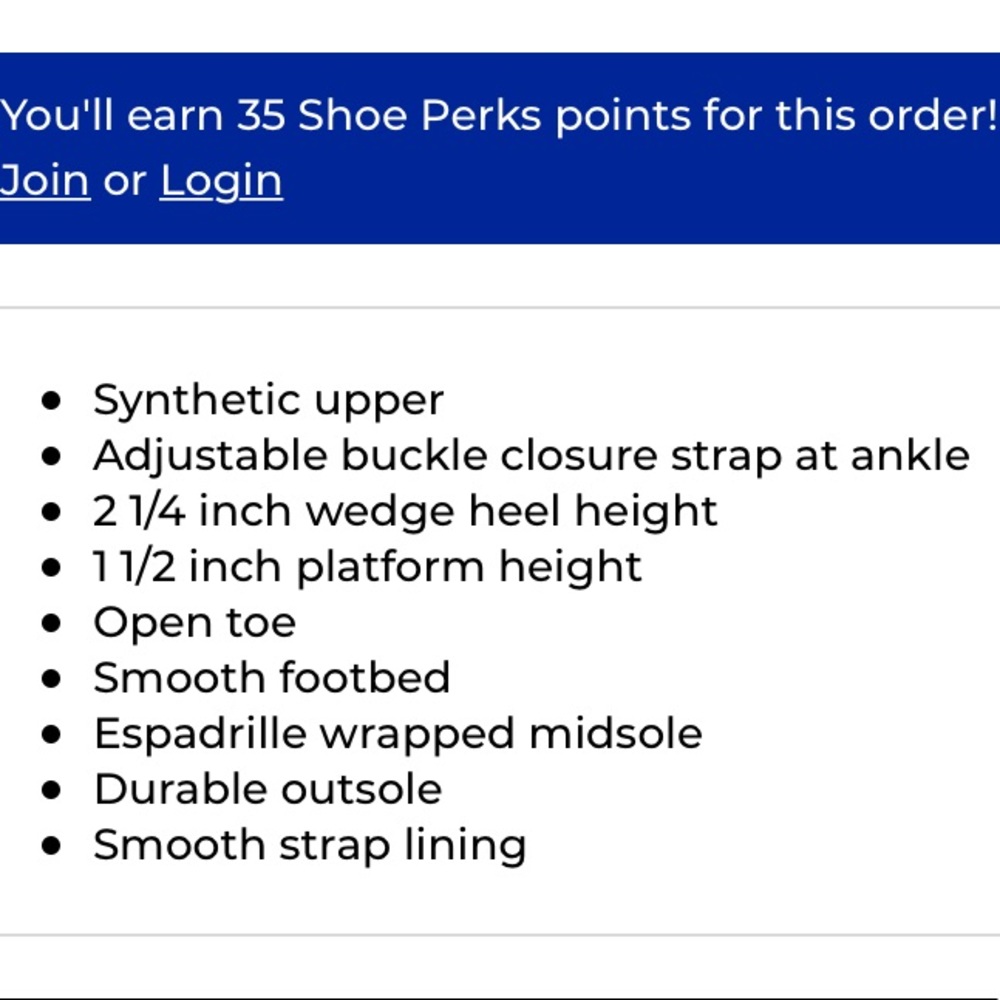Select the 'Synthetic upper' list item
The height and width of the screenshot is (1000, 1000).
pos(268,401)
